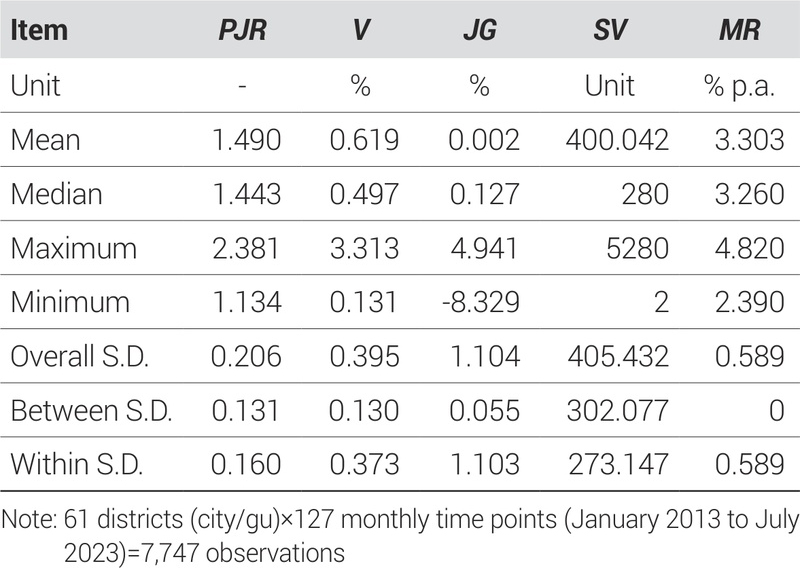This screenshot has height=568, width=800.
Task: Select the % p.a. unit cell
Action: [741, 85]
